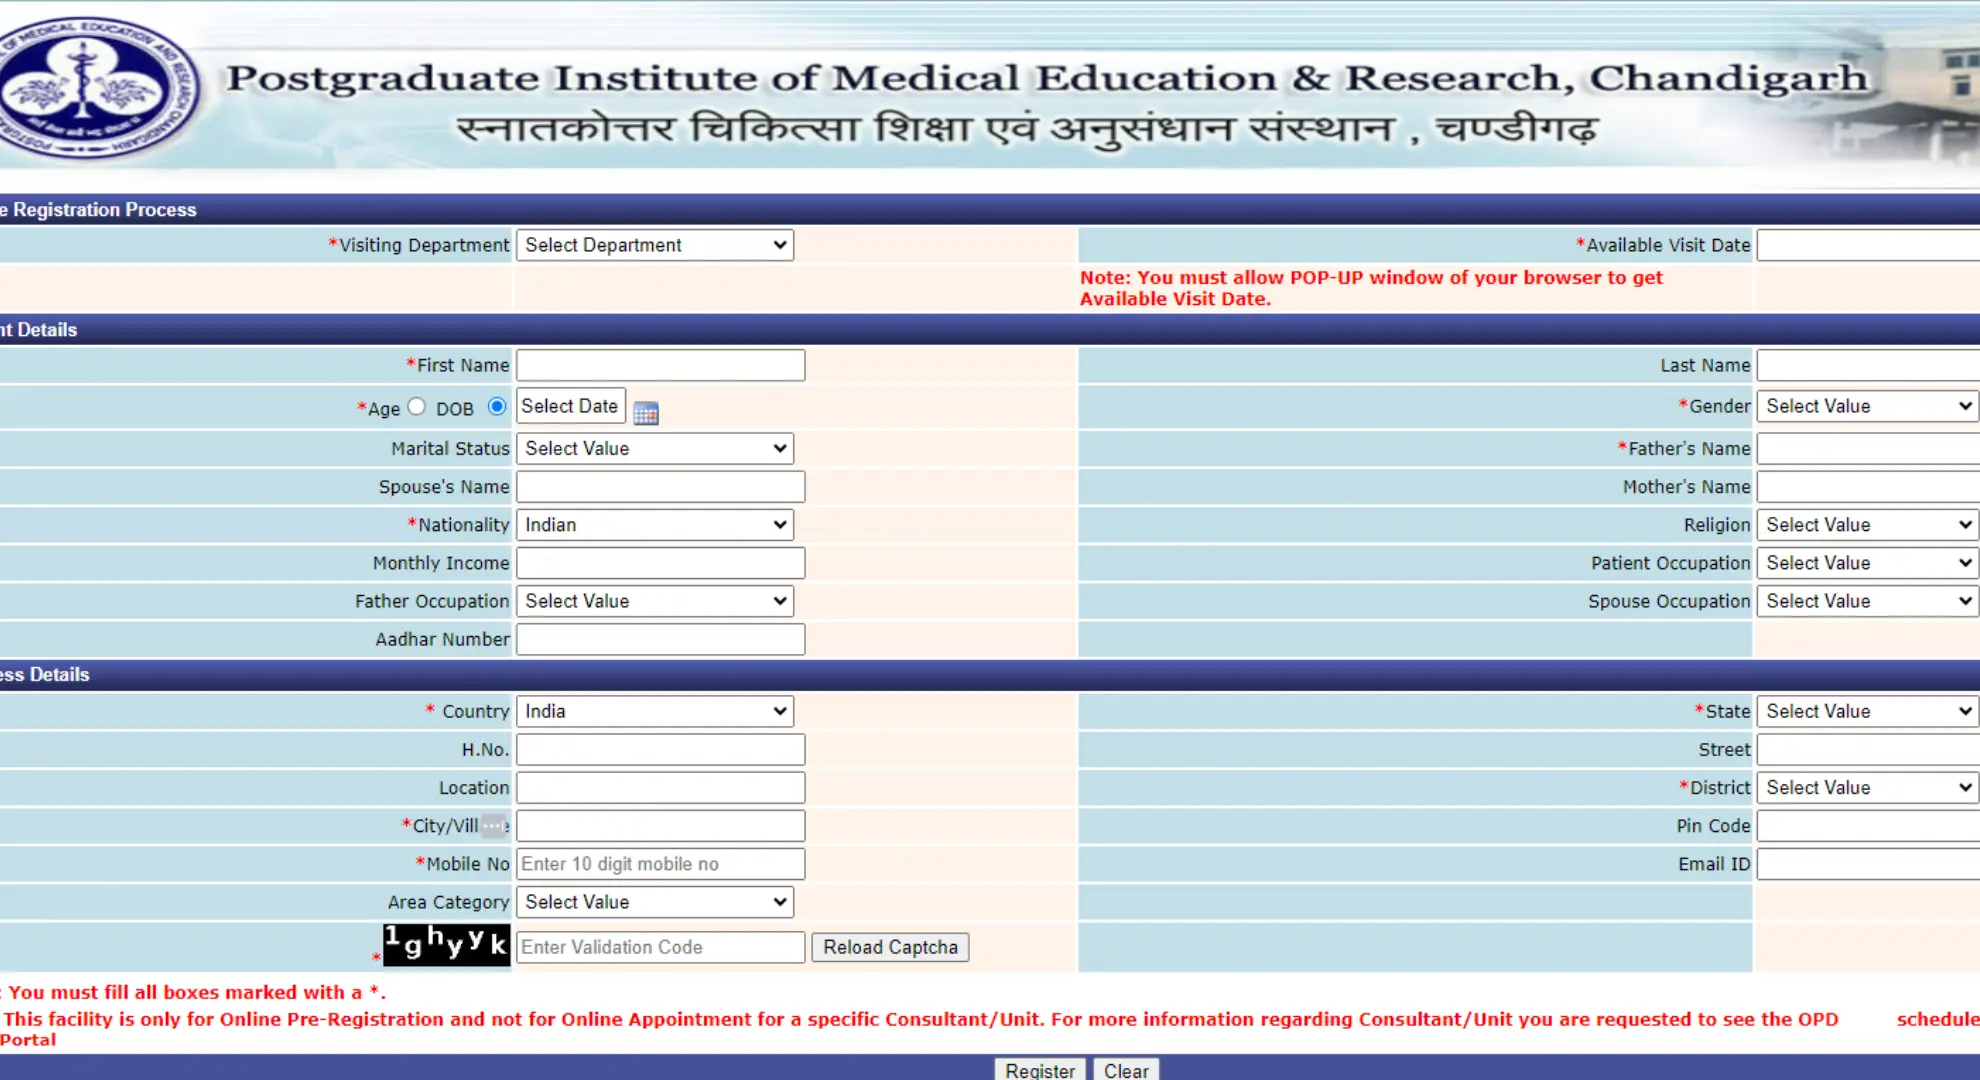Viewport: 1980px width, 1080px height.
Task: Open the Spouse Occupation dropdown
Action: (1868, 601)
